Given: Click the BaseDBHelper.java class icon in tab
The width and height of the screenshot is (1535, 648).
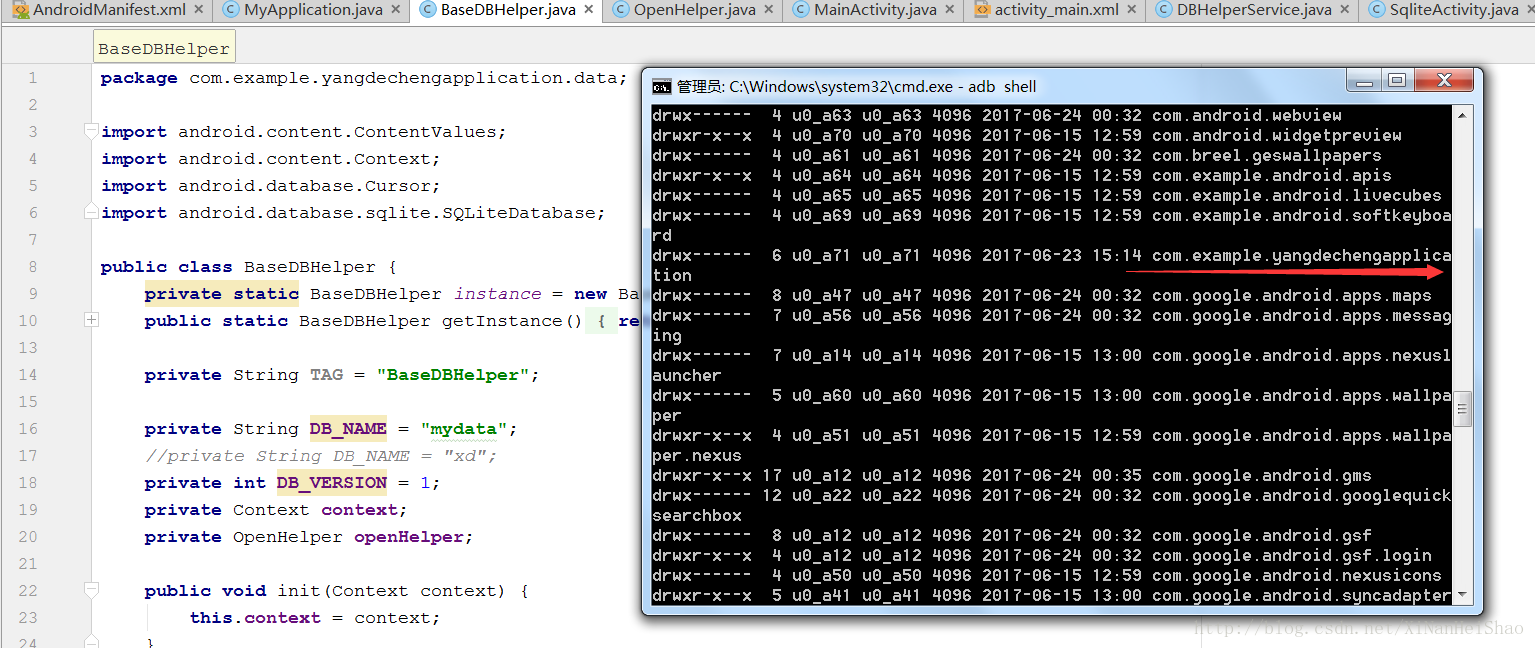Looking at the screenshot, I should coord(428,10).
